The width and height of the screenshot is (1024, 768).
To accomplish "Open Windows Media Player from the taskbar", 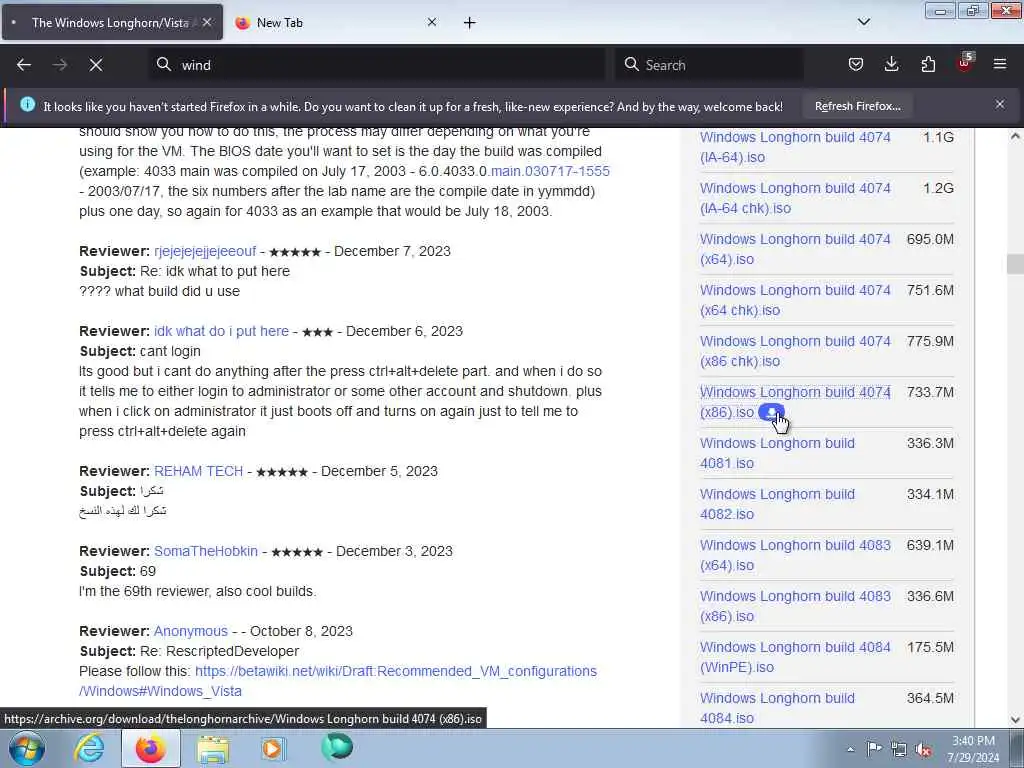I will tap(273, 748).
